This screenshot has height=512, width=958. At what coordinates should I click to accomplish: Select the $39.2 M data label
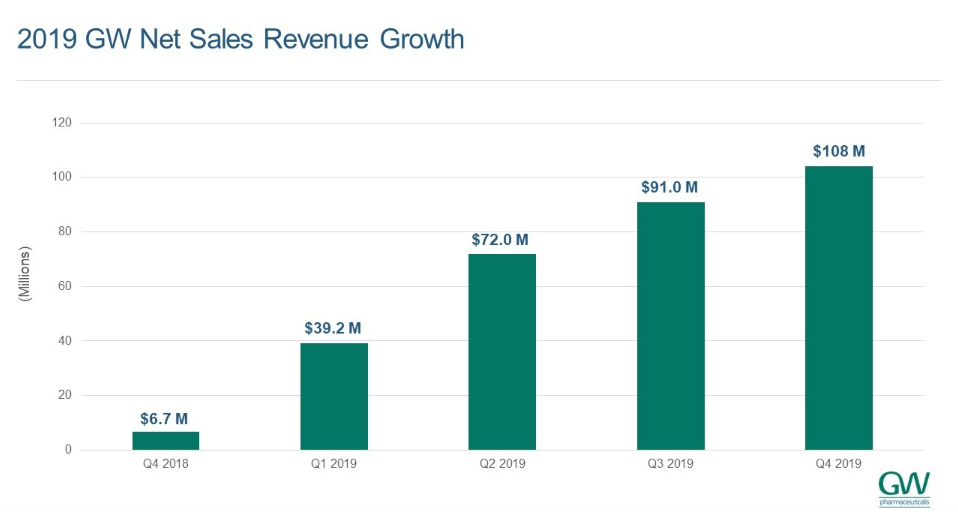333,328
